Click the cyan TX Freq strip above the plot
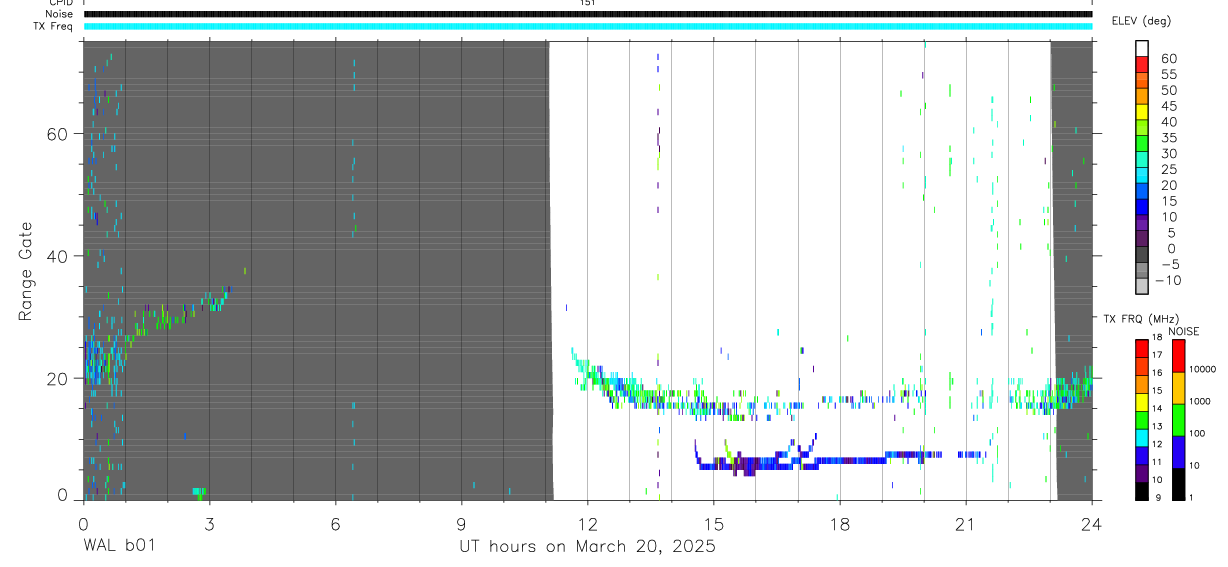The height and width of the screenshot is (567, 1228). (x=588, y=26)
